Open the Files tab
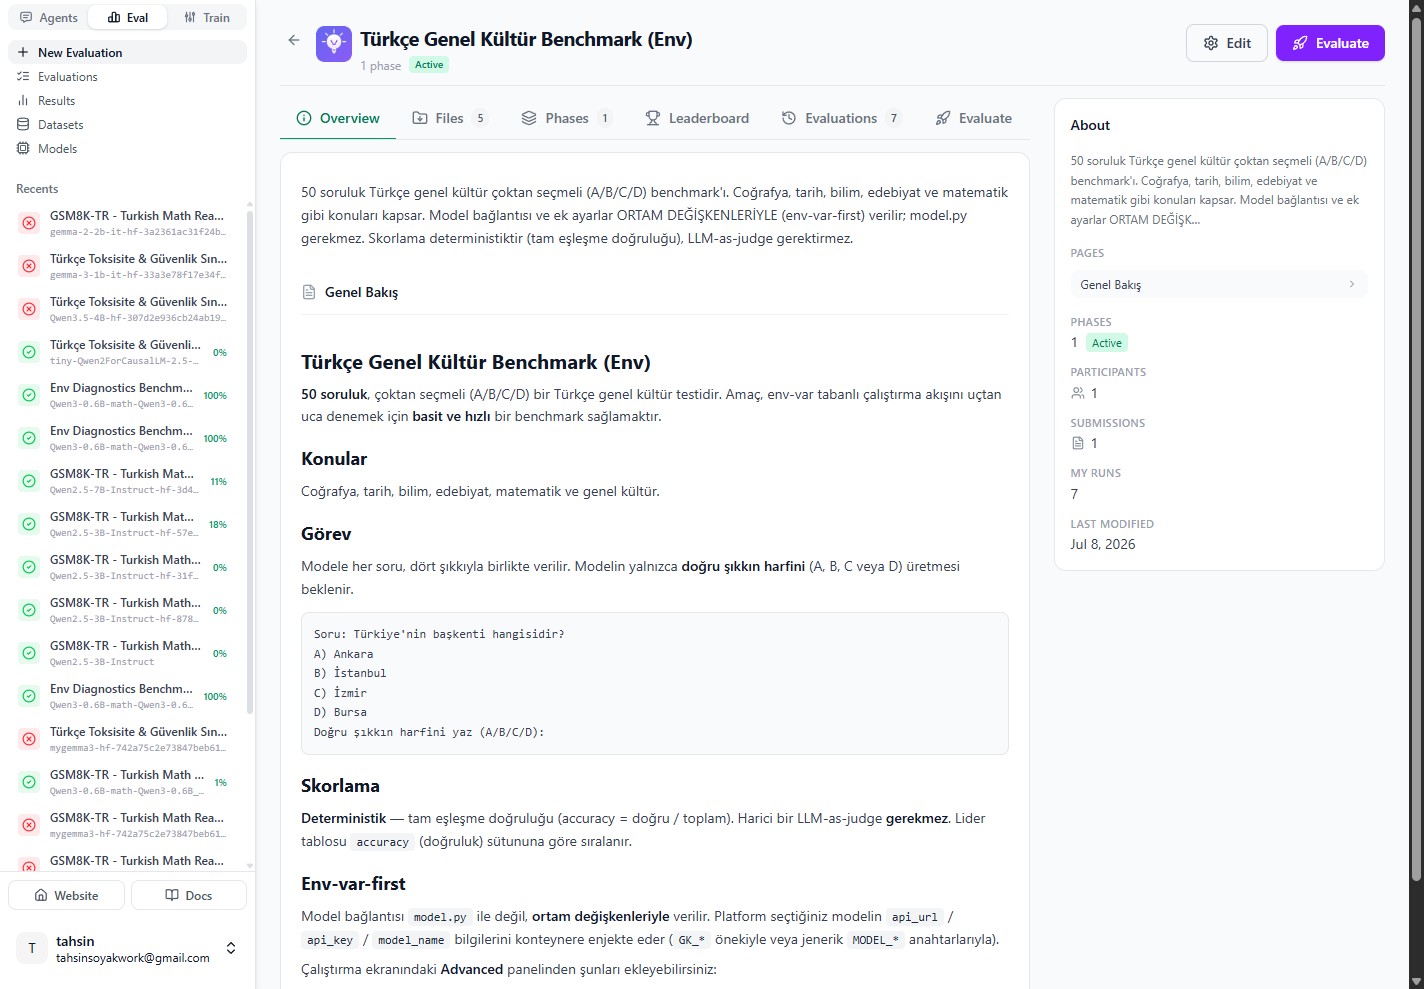 450,118
